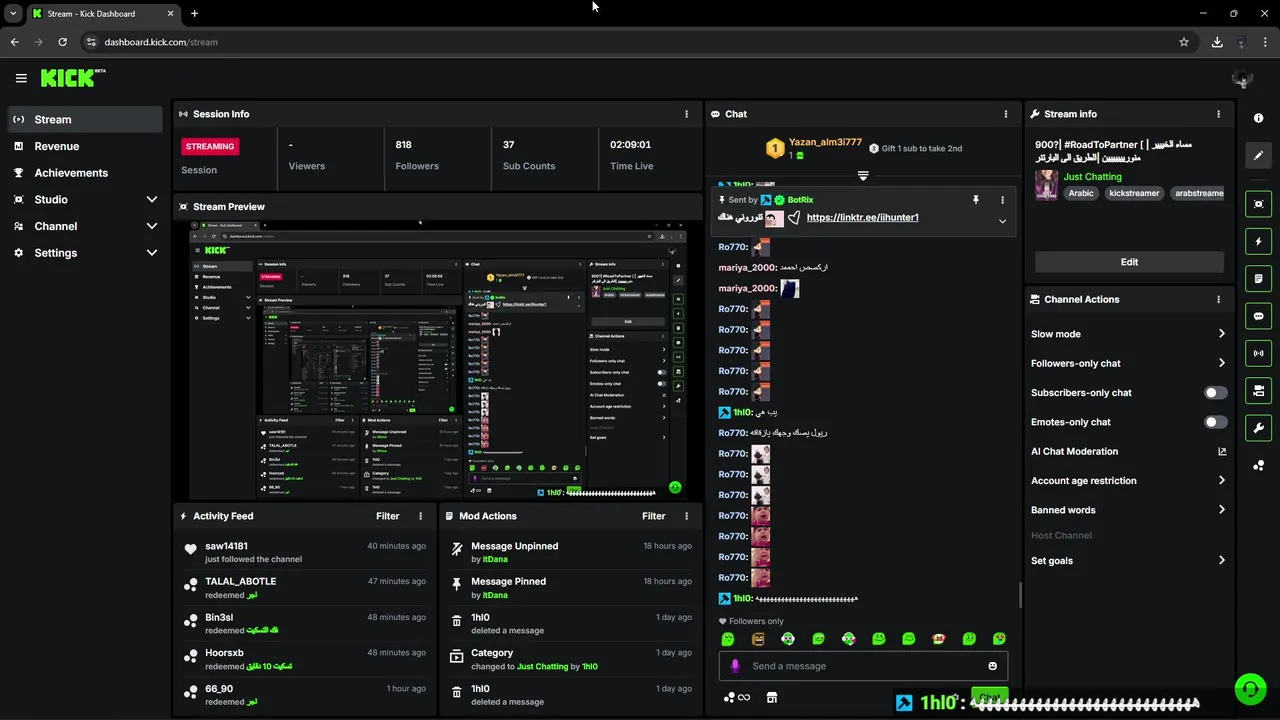Open Achievements in the left sidebar
The height and width of the screenshot is (720, 1280).
(85, 173)
